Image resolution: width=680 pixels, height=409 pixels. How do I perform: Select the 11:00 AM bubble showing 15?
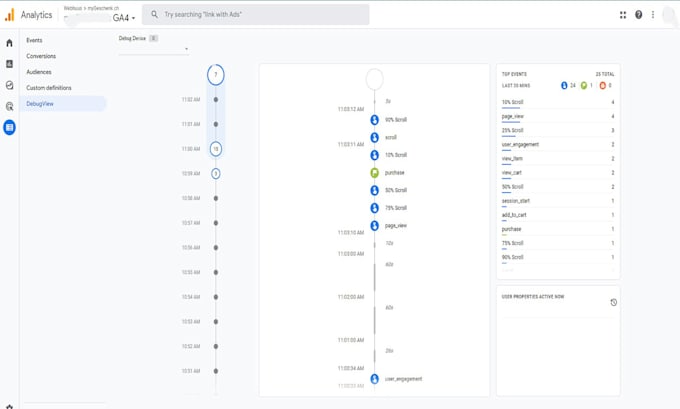(x=216, y=149)
